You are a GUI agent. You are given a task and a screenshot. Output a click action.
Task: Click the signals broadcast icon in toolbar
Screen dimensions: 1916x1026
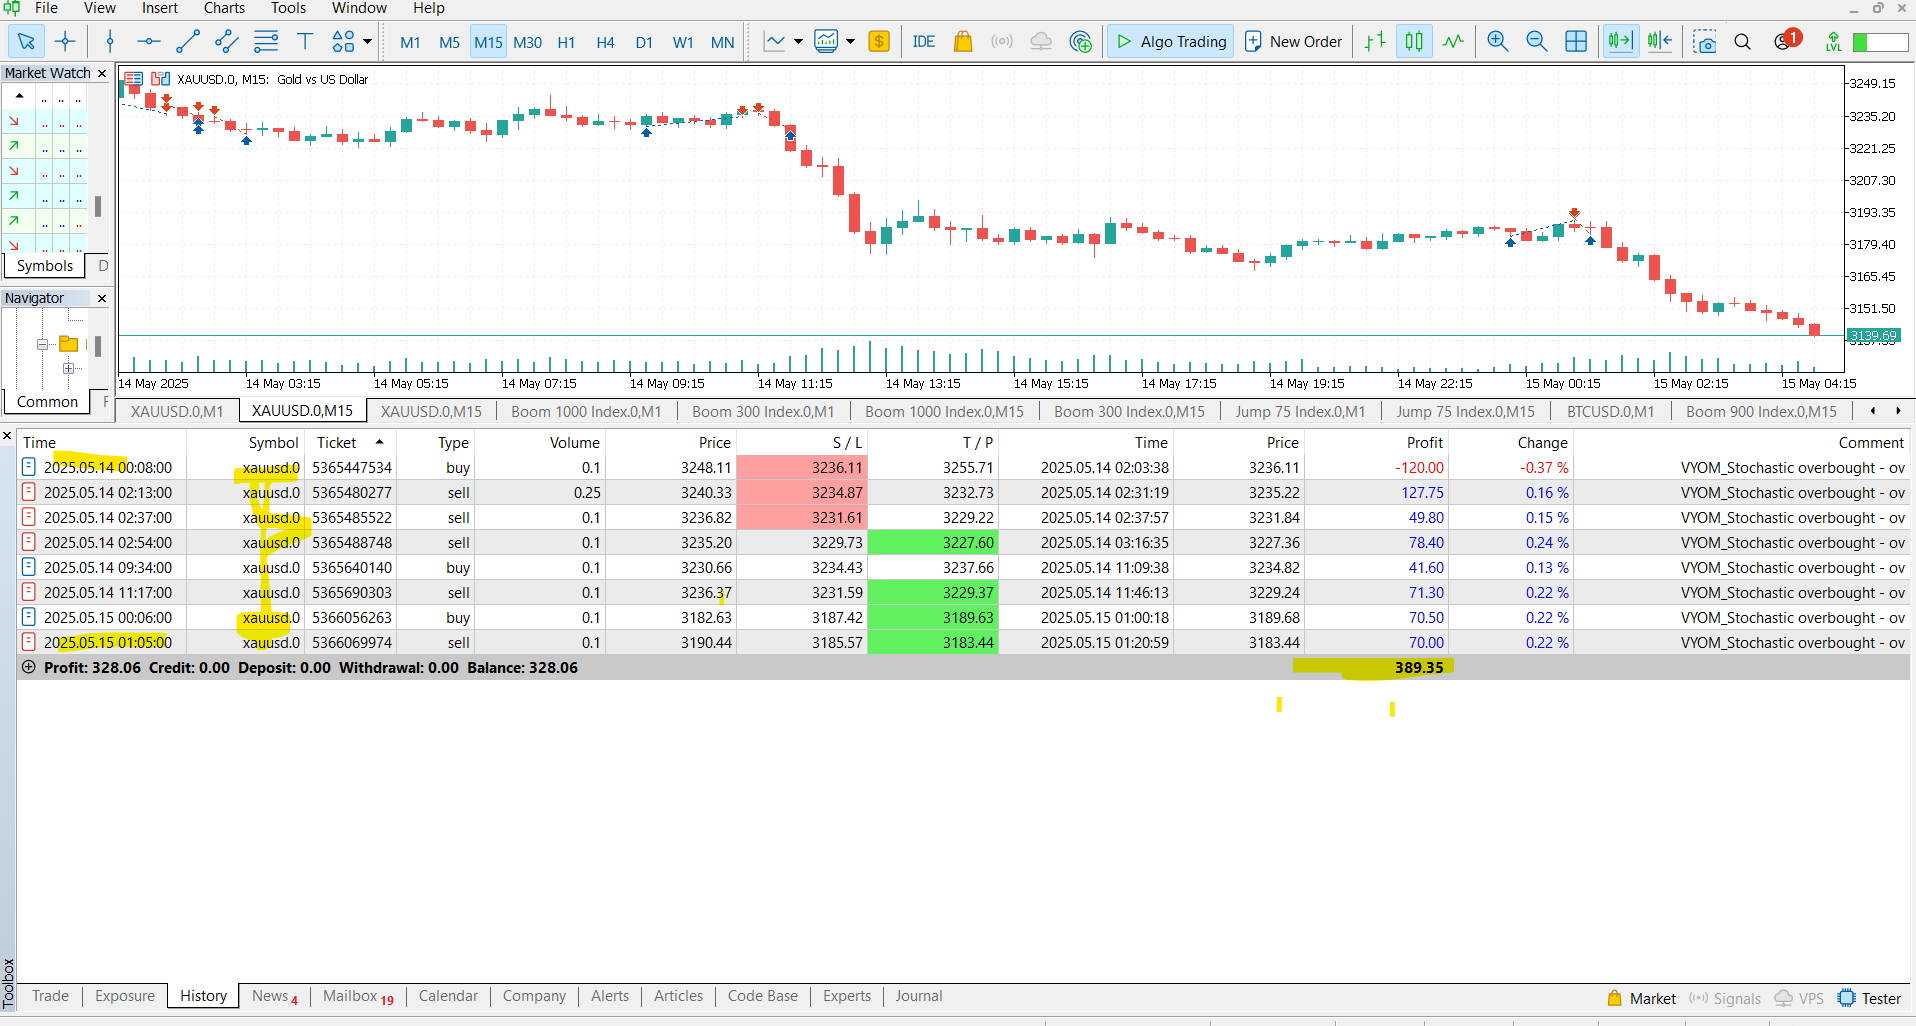(x=1002, y=42)
